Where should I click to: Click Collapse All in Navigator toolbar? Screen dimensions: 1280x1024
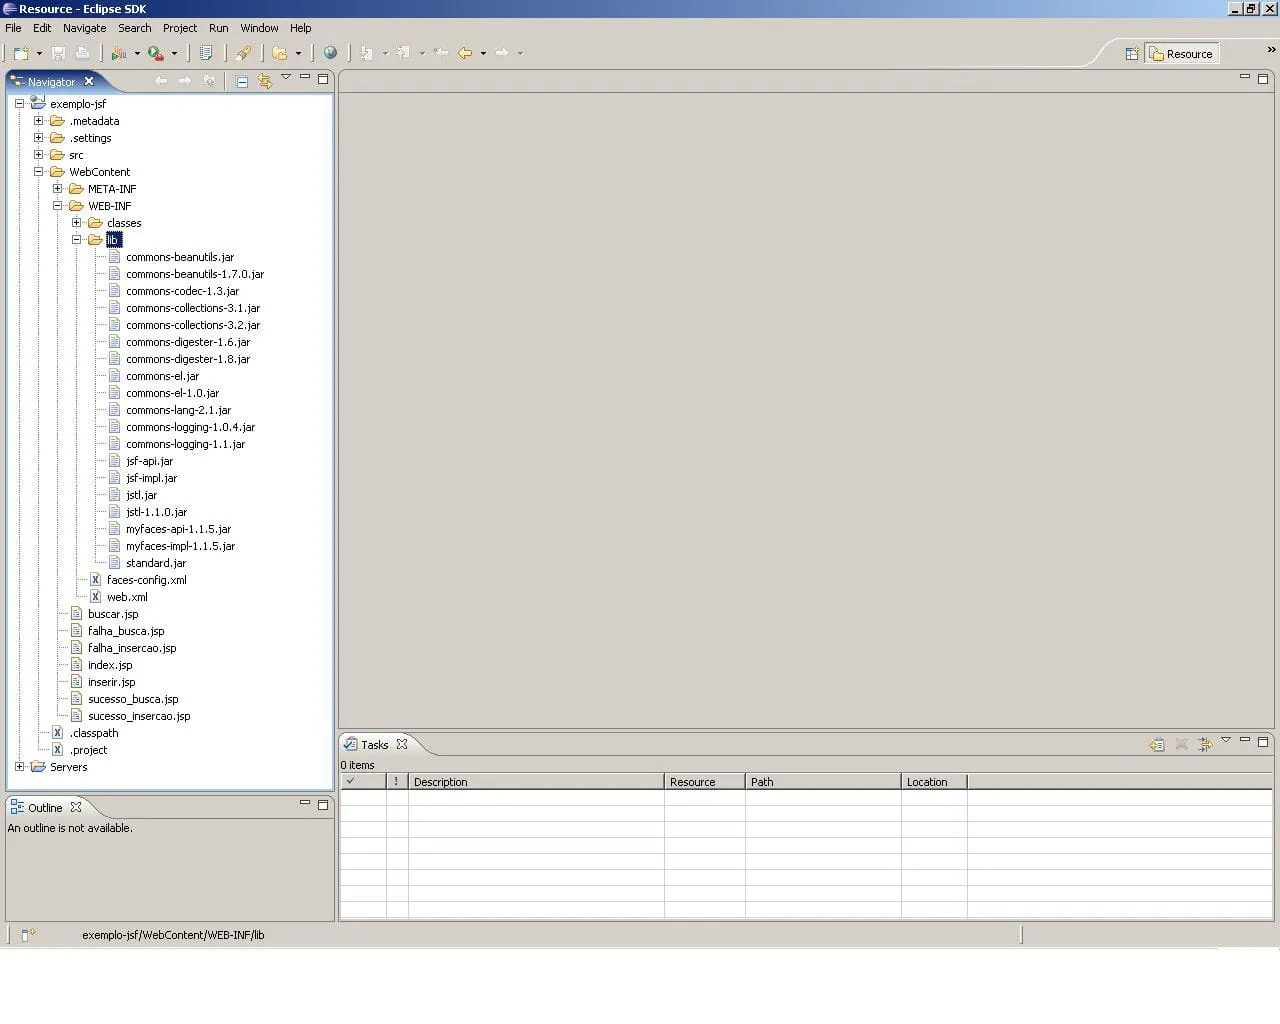click(242, 81)
